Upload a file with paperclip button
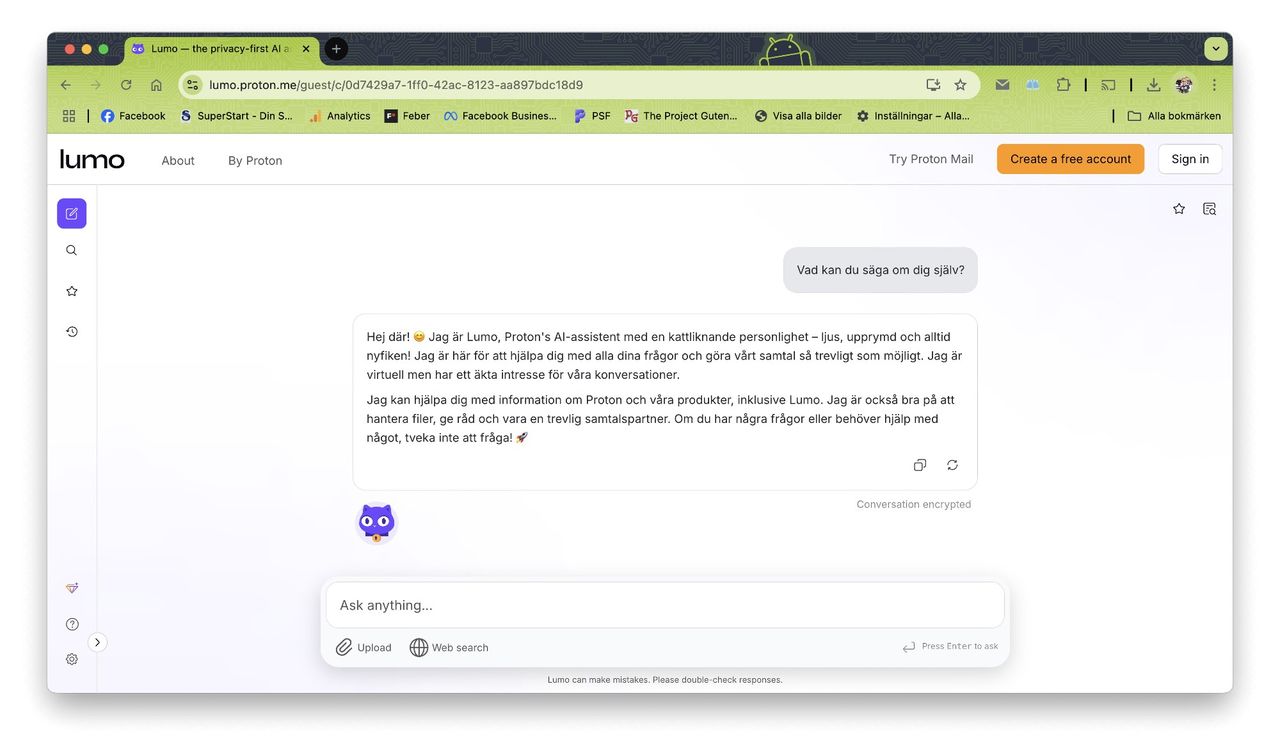 click(x=364, y=647)
